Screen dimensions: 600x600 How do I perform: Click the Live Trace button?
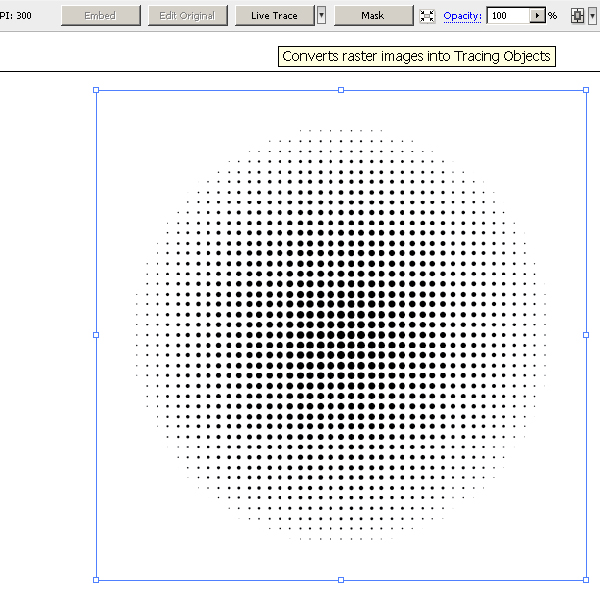coord(274,16)
